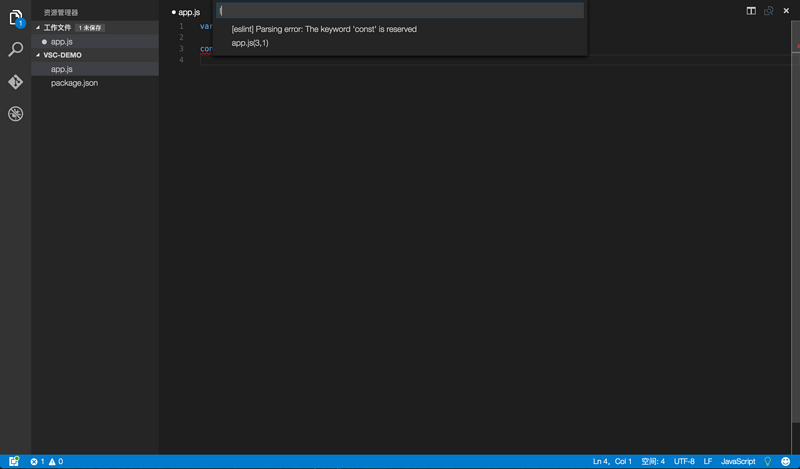
Task: Click line number 1 in gutter
Action: click(x=181, y=26)
